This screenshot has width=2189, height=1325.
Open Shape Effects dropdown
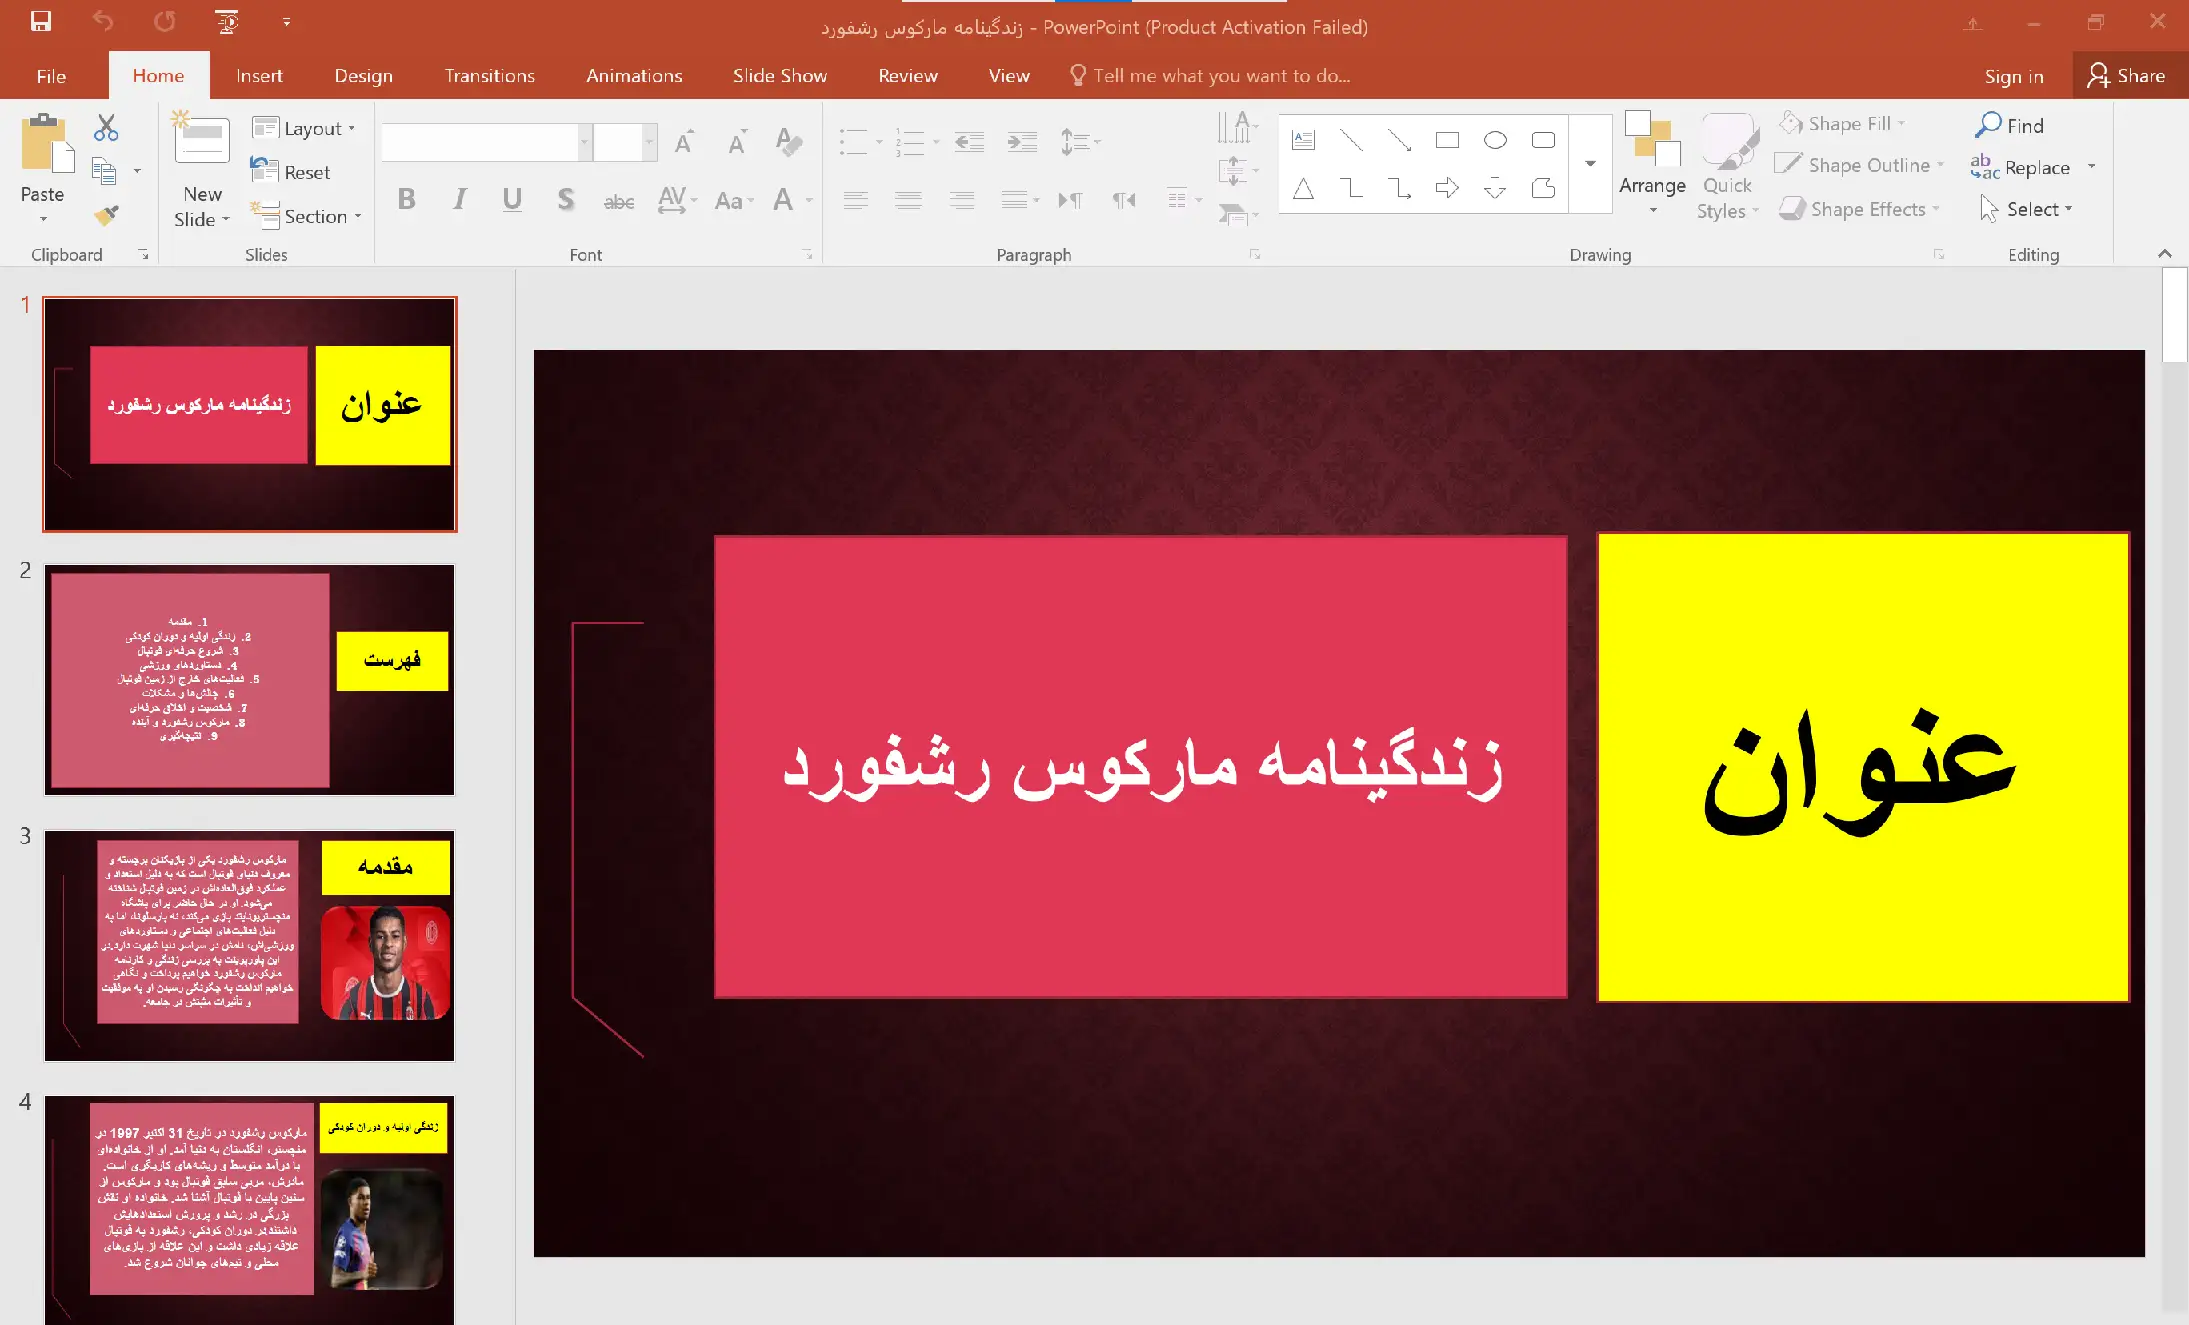tap(1860, 209)
